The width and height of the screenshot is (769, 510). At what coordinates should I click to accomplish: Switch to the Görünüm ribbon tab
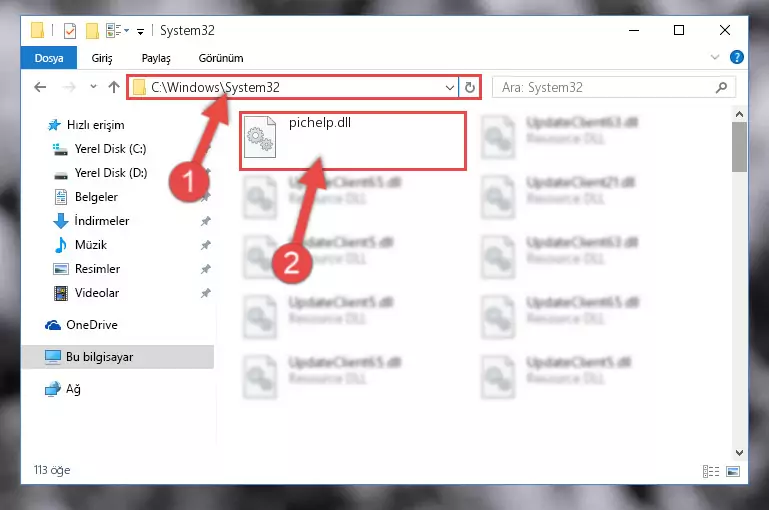221,58
